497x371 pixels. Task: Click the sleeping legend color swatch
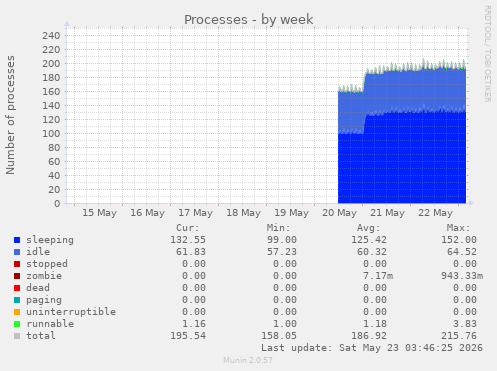pos(17,240)
